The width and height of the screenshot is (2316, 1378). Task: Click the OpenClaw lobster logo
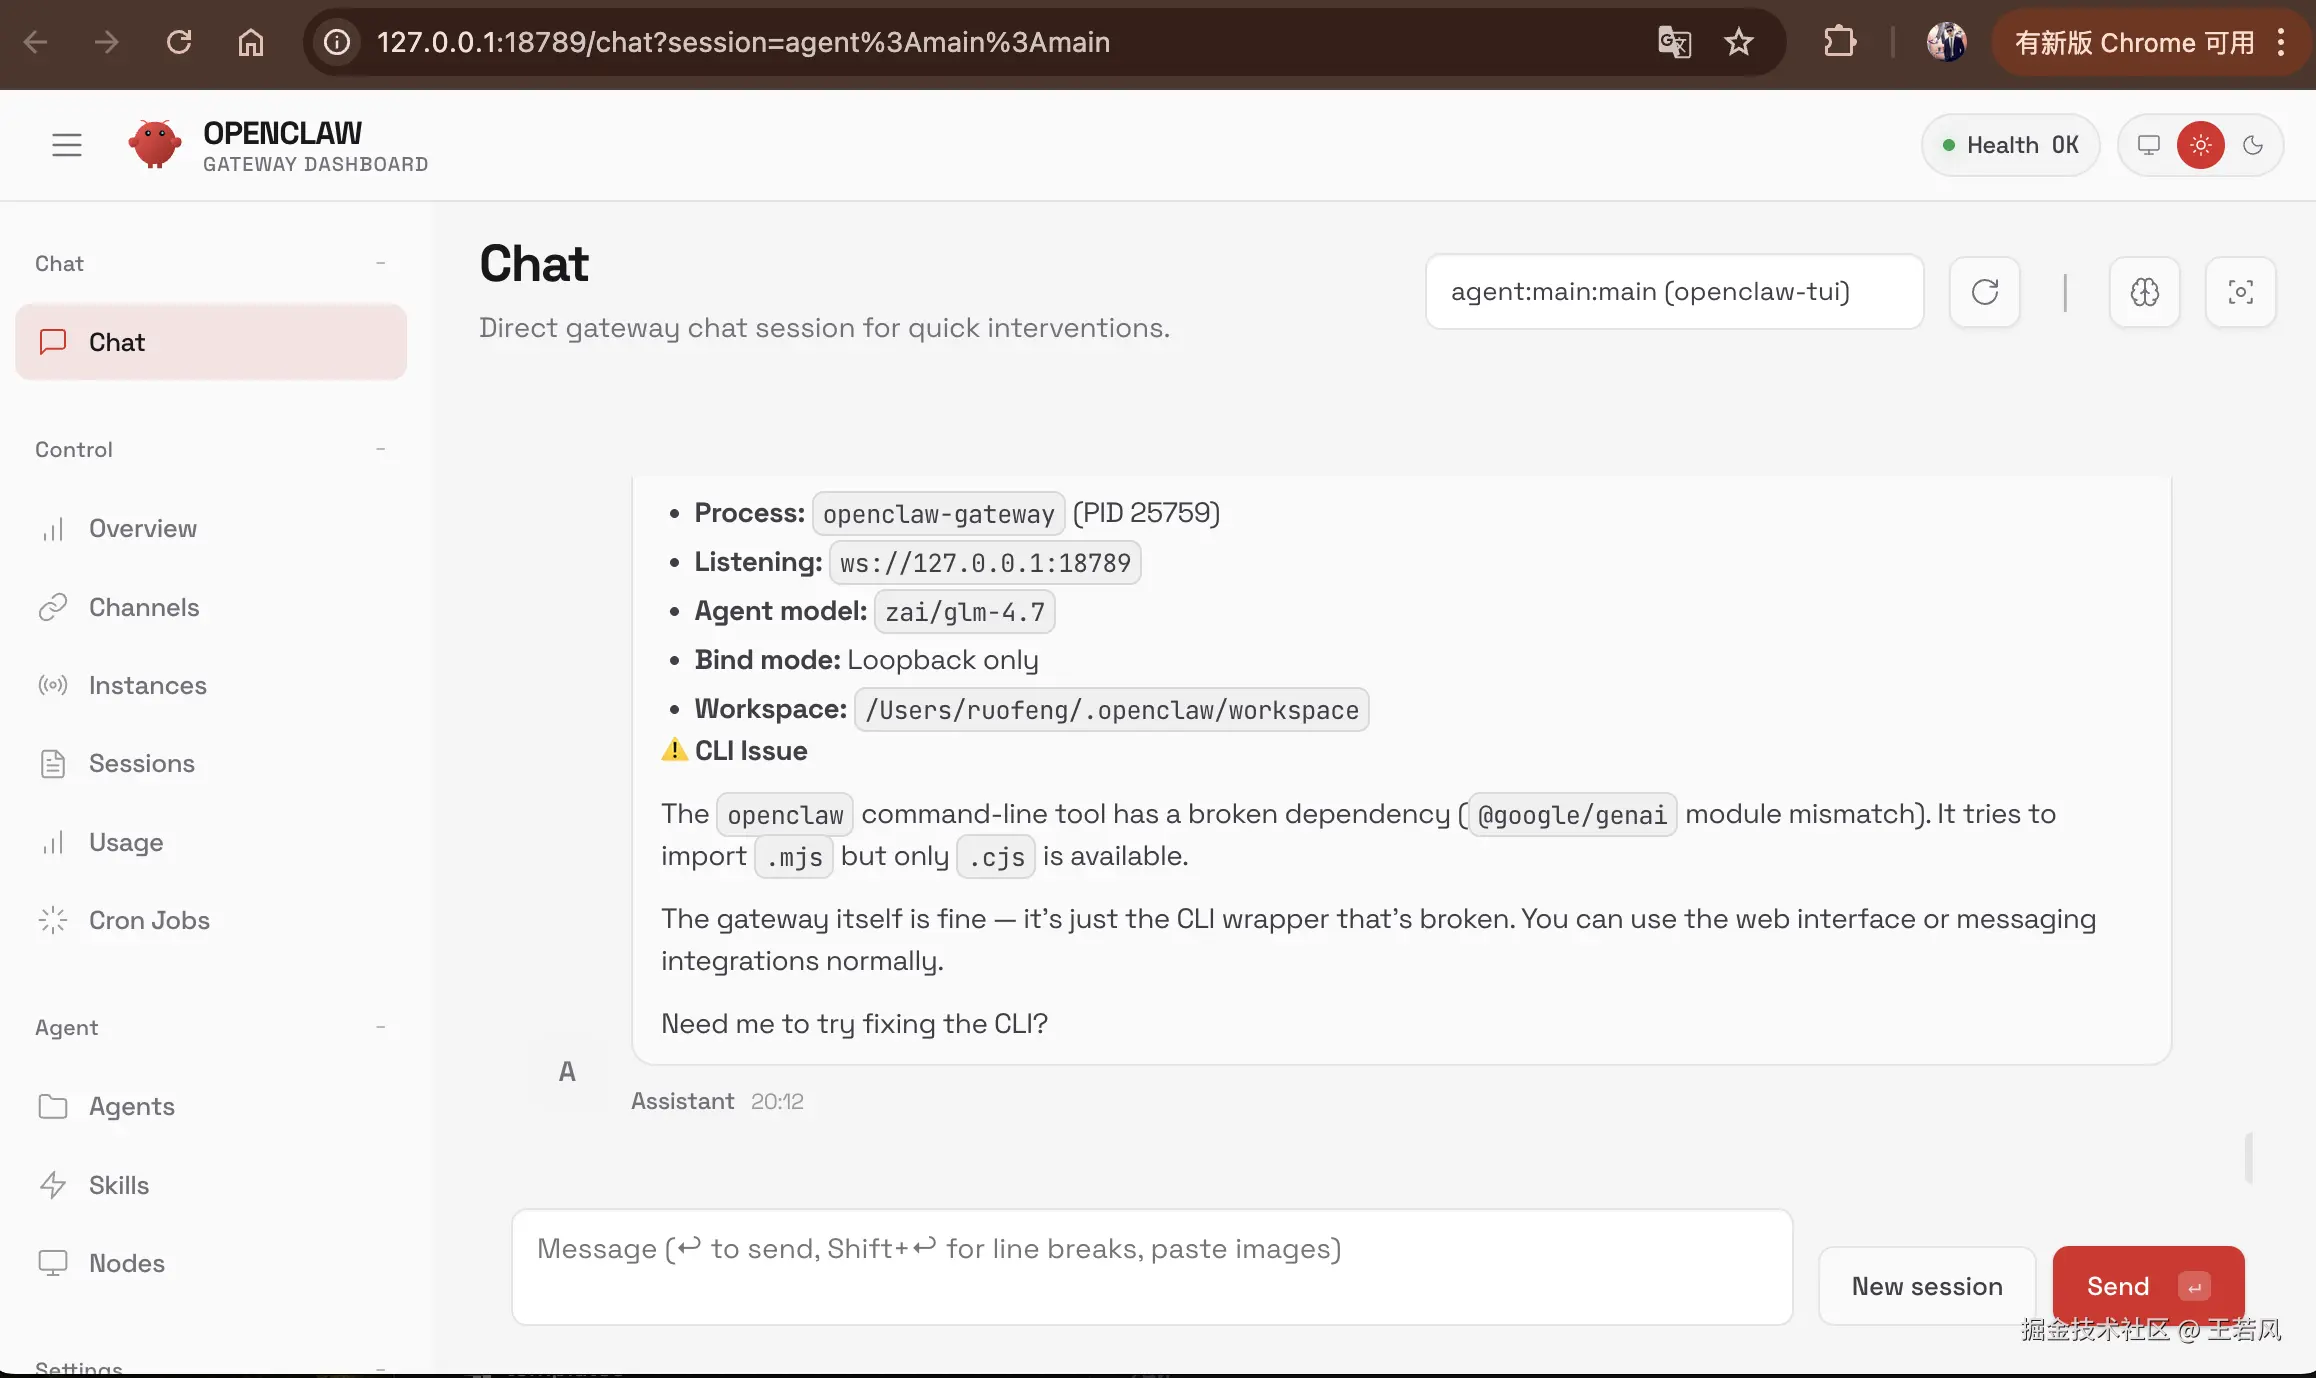155,145
